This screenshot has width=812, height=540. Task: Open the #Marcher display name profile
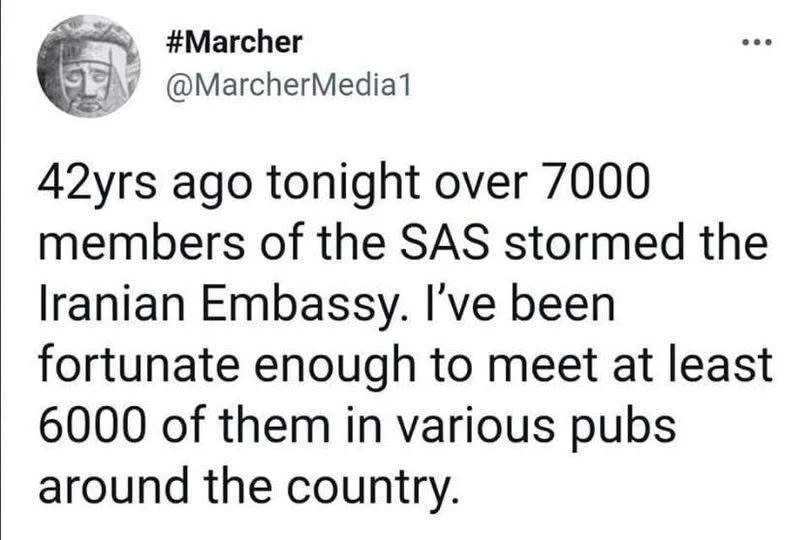pyautogui.click(x=234, y=42)
